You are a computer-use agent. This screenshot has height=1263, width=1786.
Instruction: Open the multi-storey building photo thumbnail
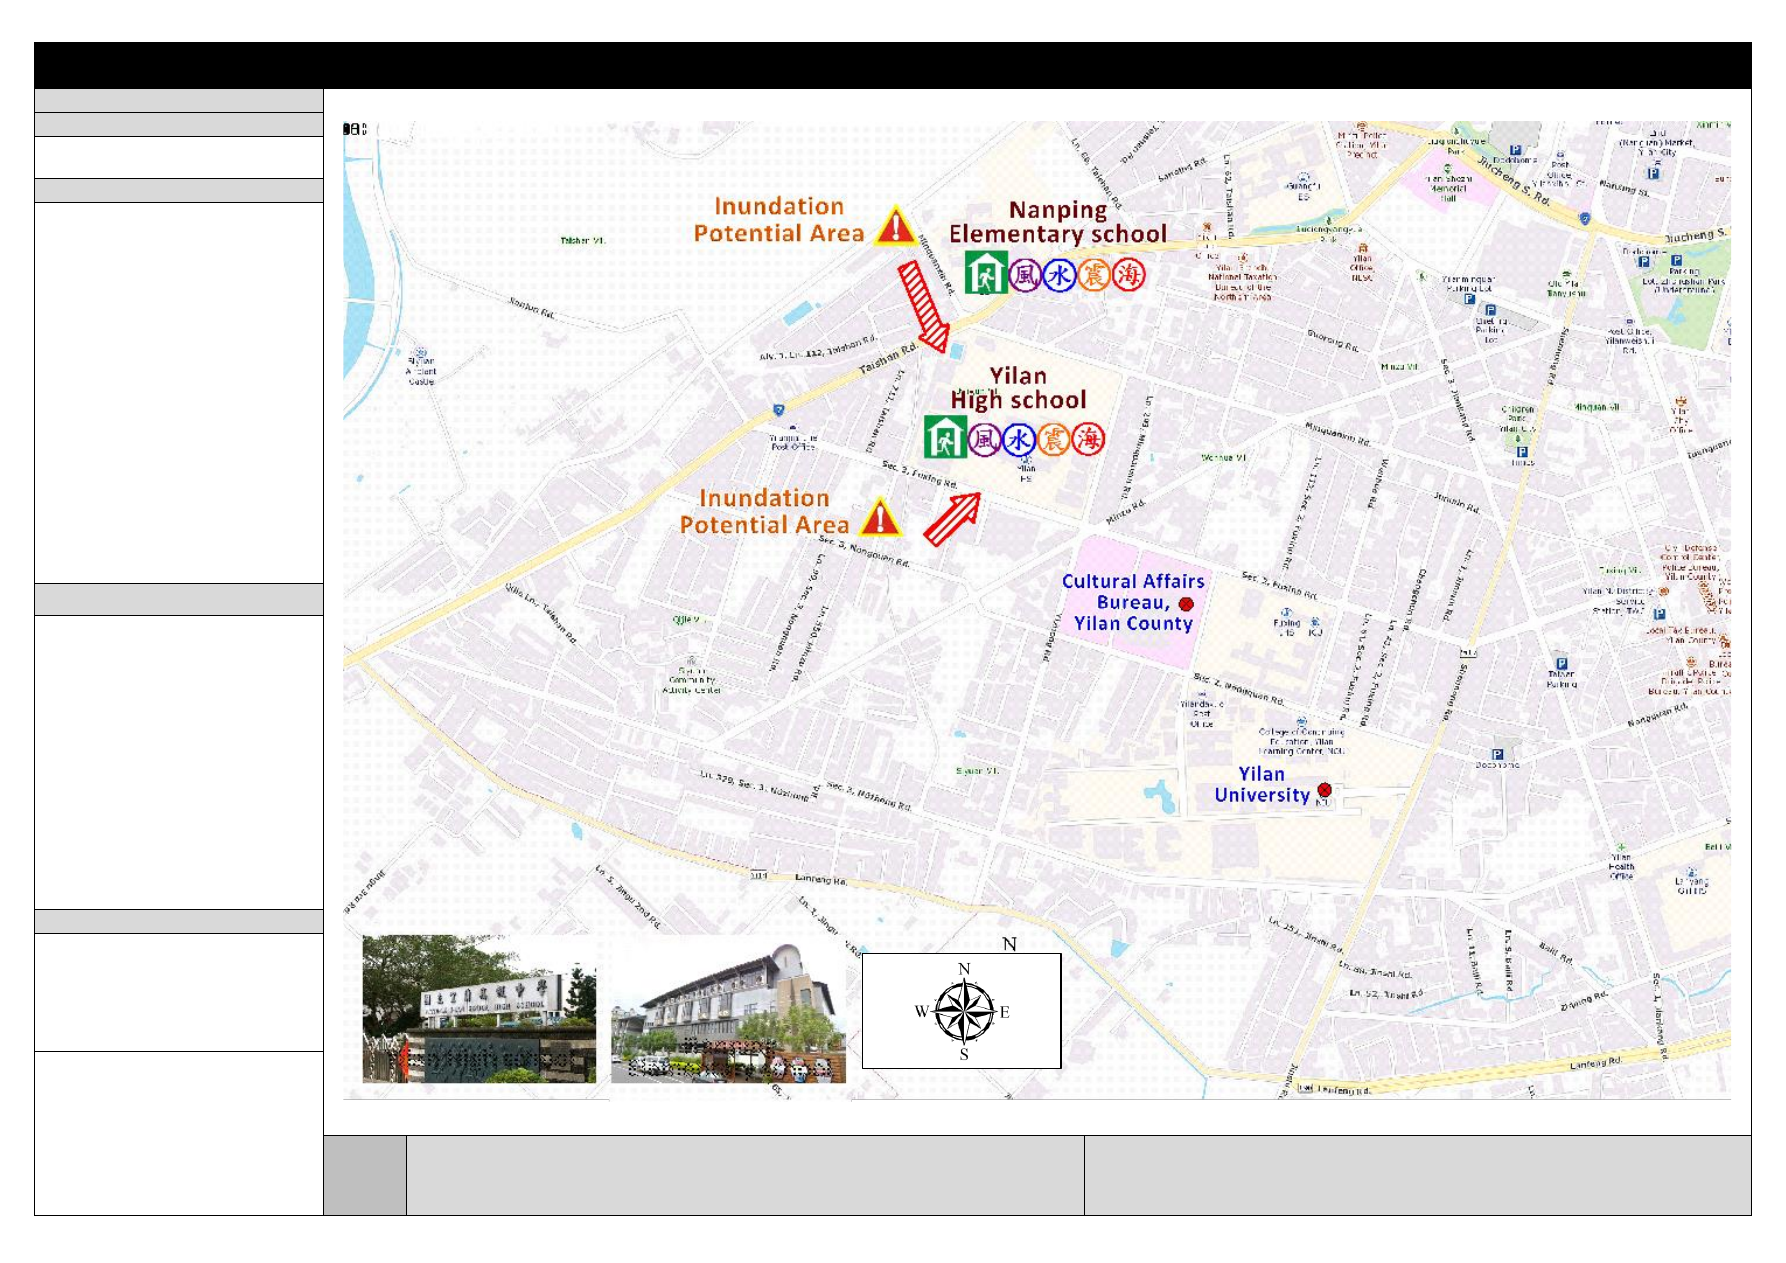[728, 1011]
